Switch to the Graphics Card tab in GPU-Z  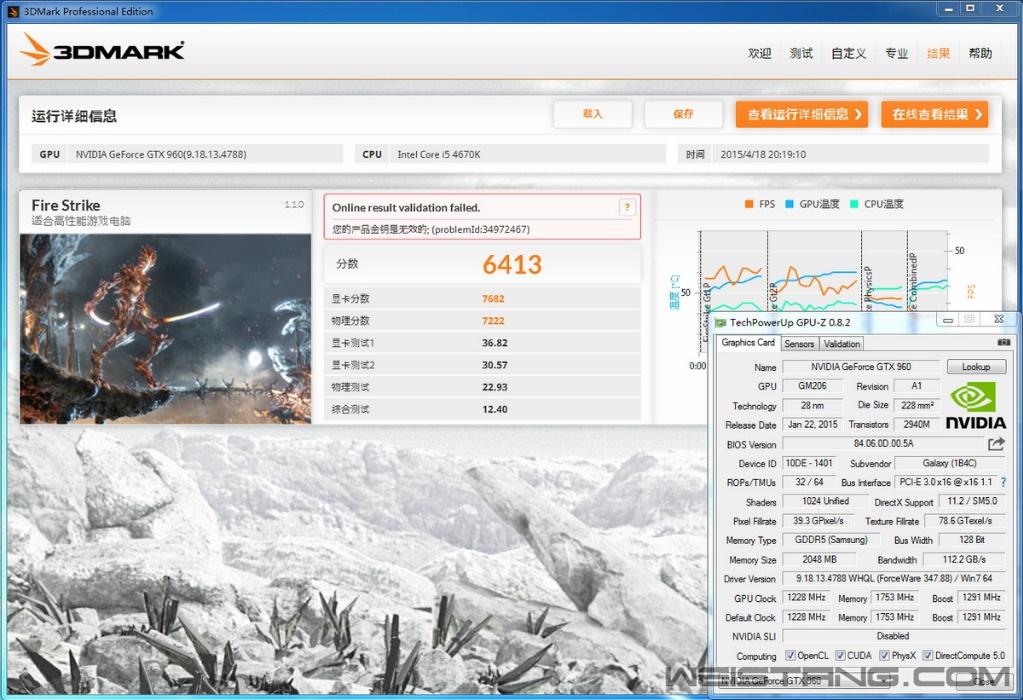[748, 342]
